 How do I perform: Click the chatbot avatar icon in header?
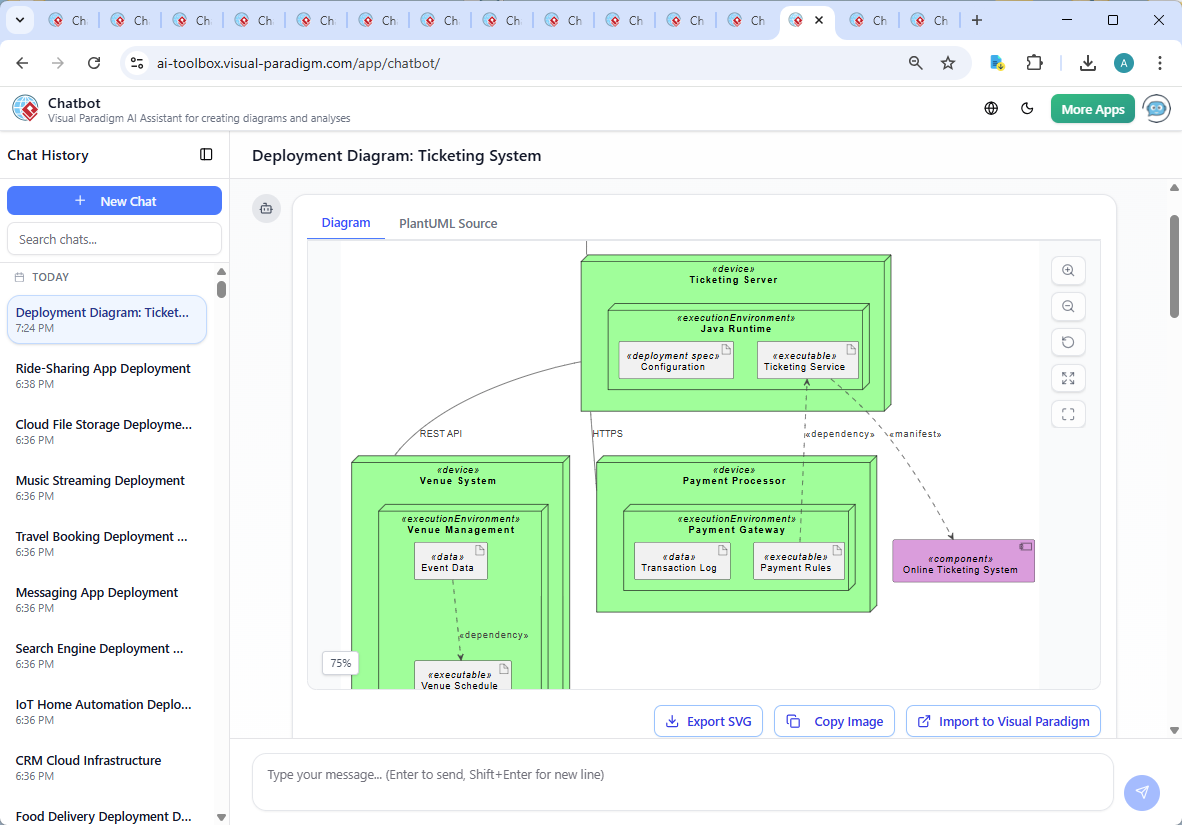(1157, 109)
